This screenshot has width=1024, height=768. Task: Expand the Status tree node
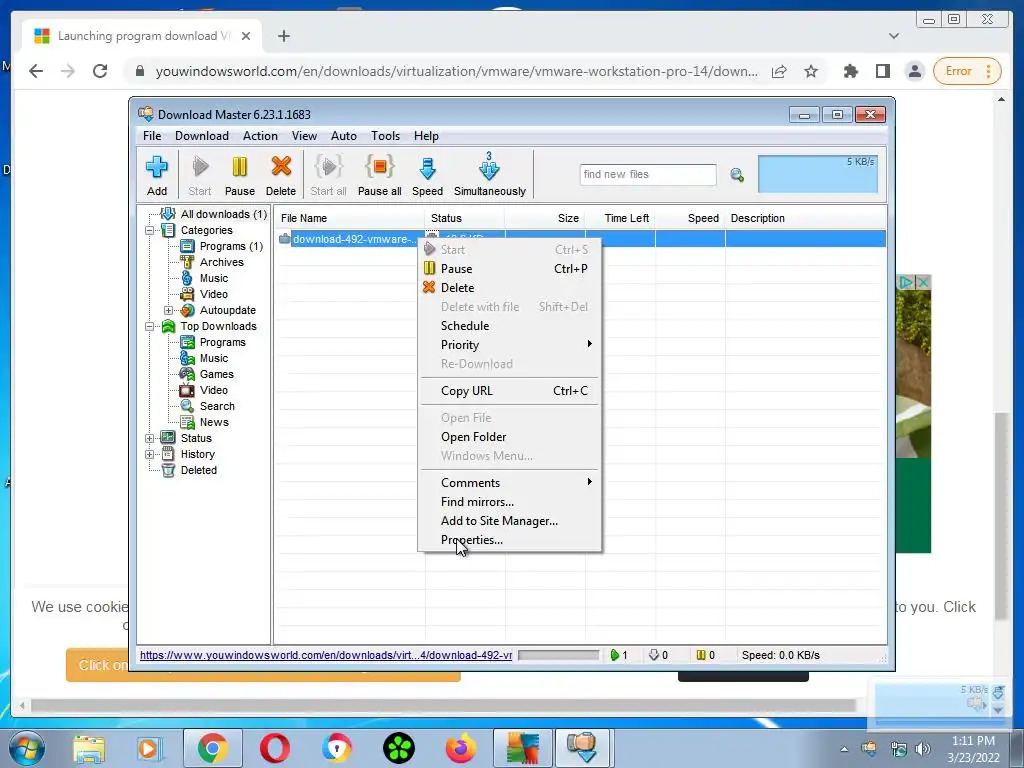[150, 438]
